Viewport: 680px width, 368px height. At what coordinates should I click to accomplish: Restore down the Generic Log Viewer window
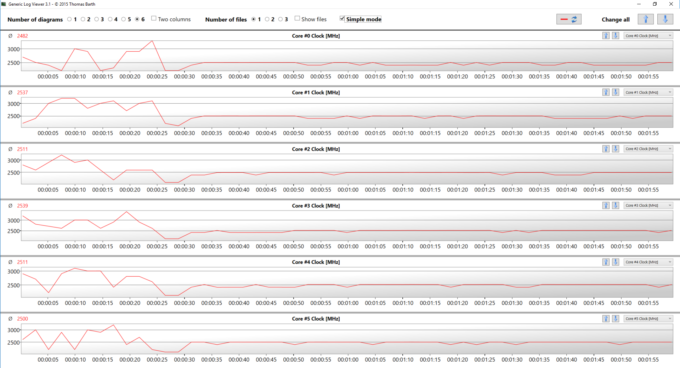655,4
